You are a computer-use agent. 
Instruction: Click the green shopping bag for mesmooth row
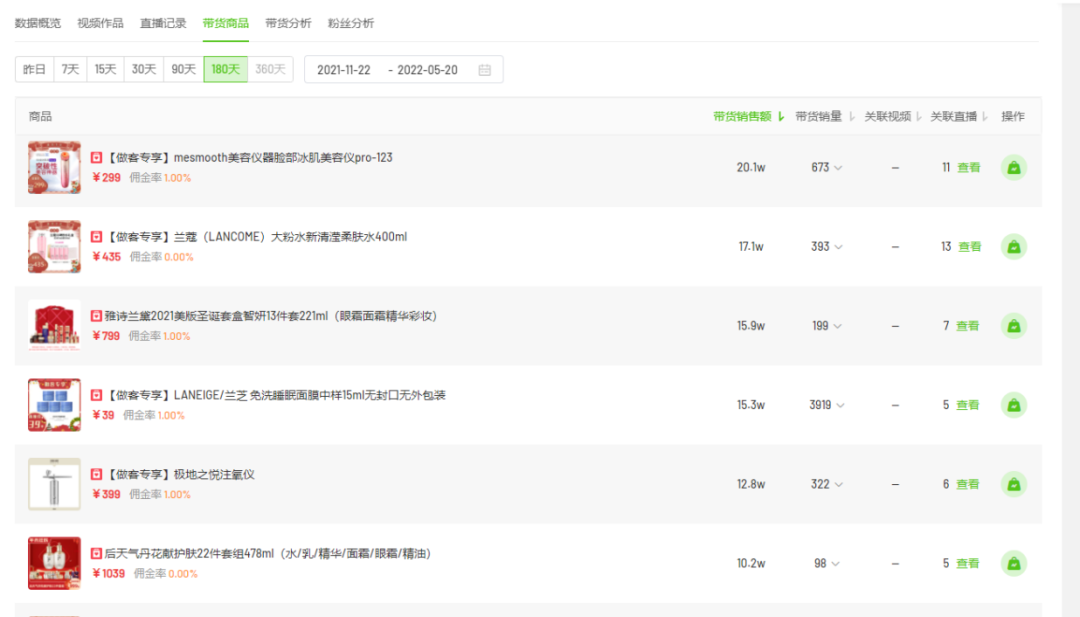click(1014, 167)
